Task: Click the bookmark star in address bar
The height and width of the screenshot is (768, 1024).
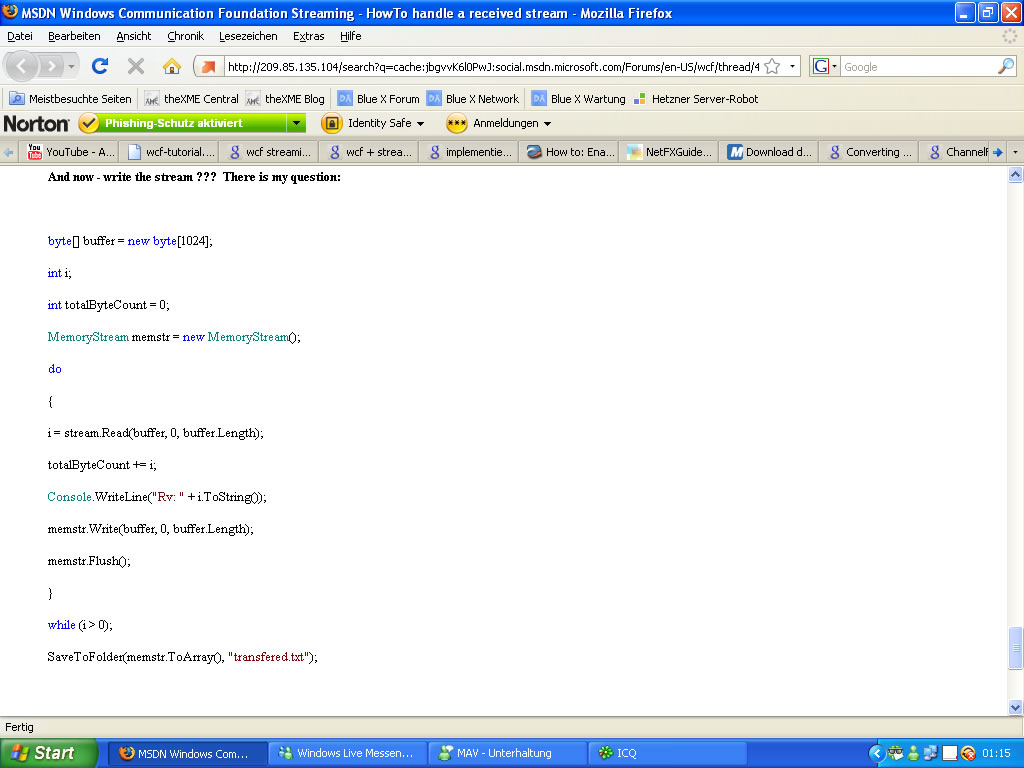Action: pyautogui.click(x=772, y=67)
